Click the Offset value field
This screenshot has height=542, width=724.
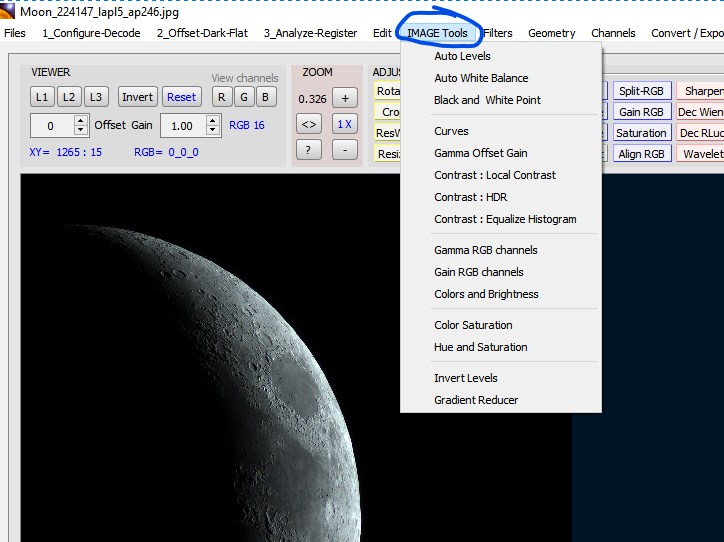coord(52,126)
